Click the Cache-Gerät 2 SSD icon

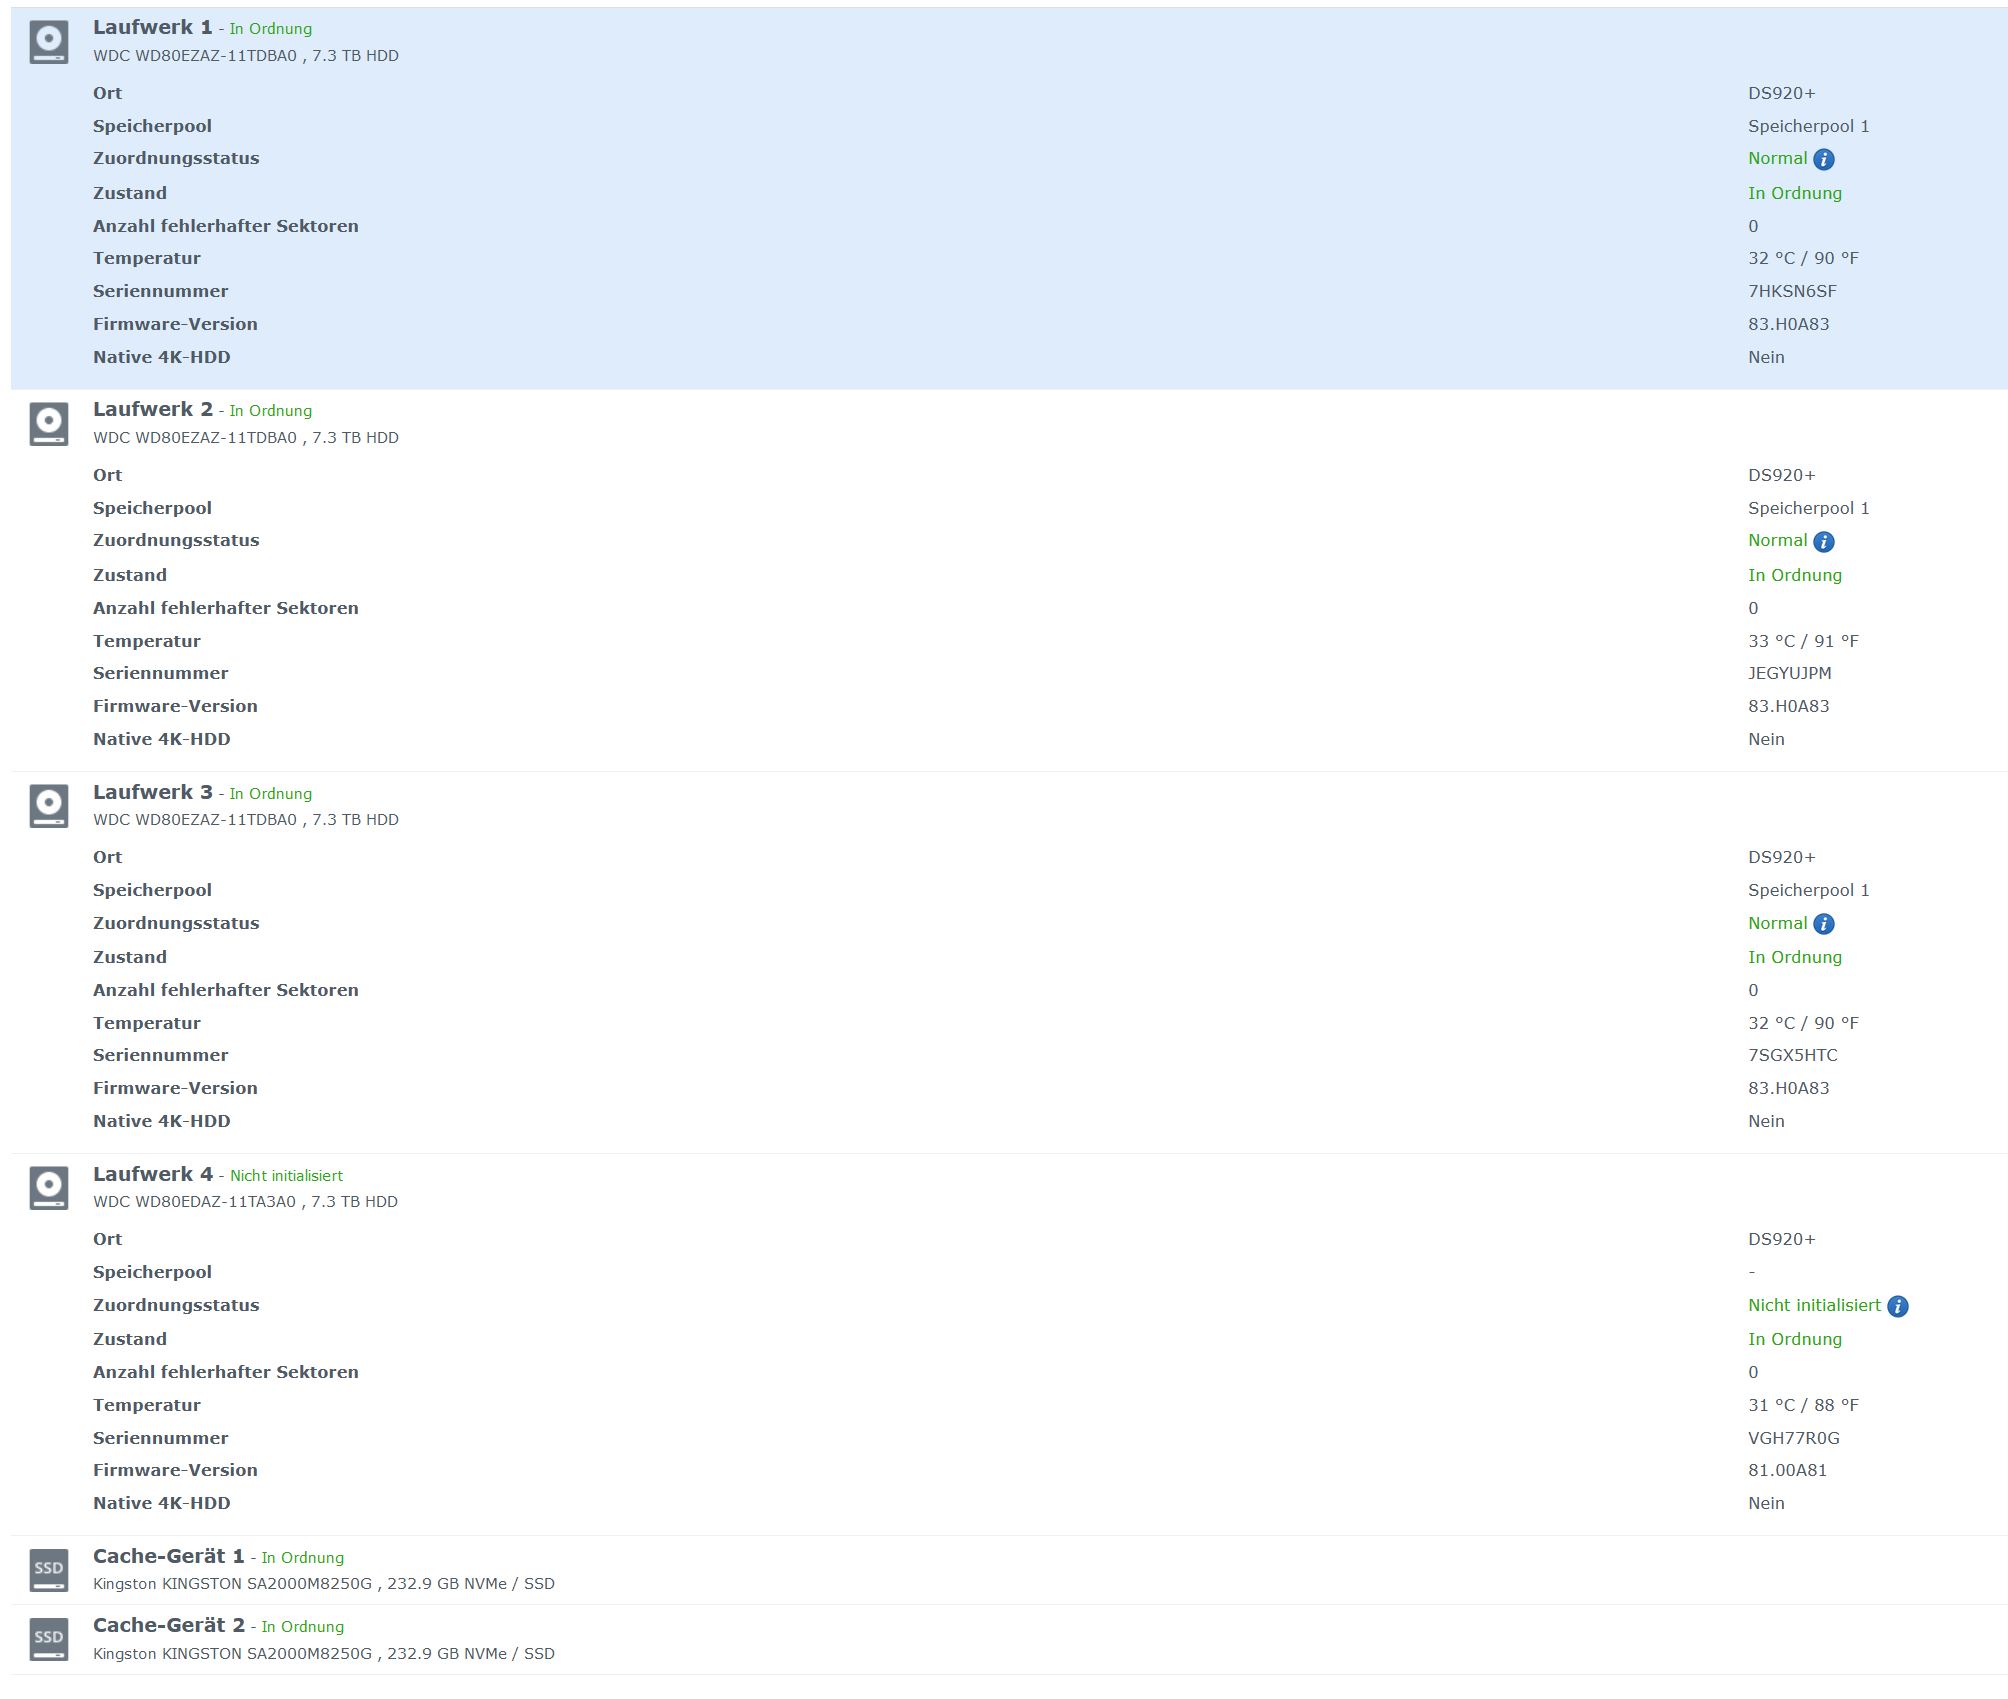(x=49, y=1638)
